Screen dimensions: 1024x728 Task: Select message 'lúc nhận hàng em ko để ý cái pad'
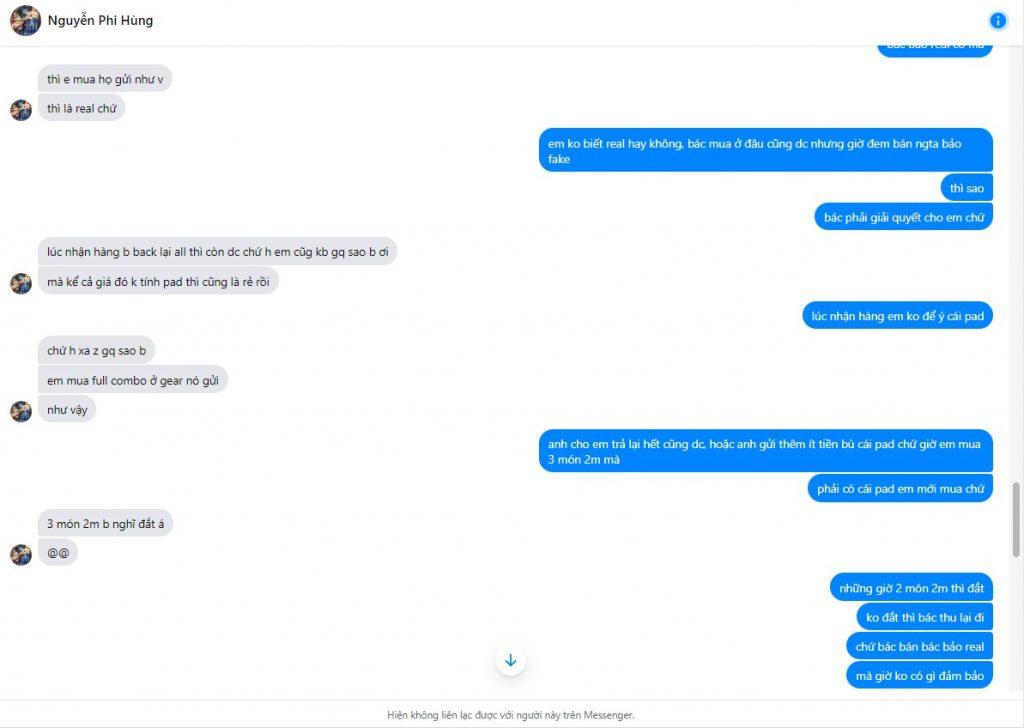[897, 316]
